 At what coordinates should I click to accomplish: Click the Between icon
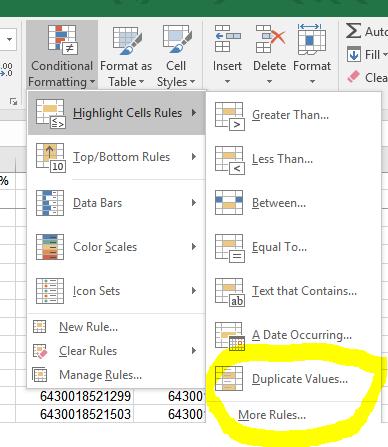click(x=229, y=203)
